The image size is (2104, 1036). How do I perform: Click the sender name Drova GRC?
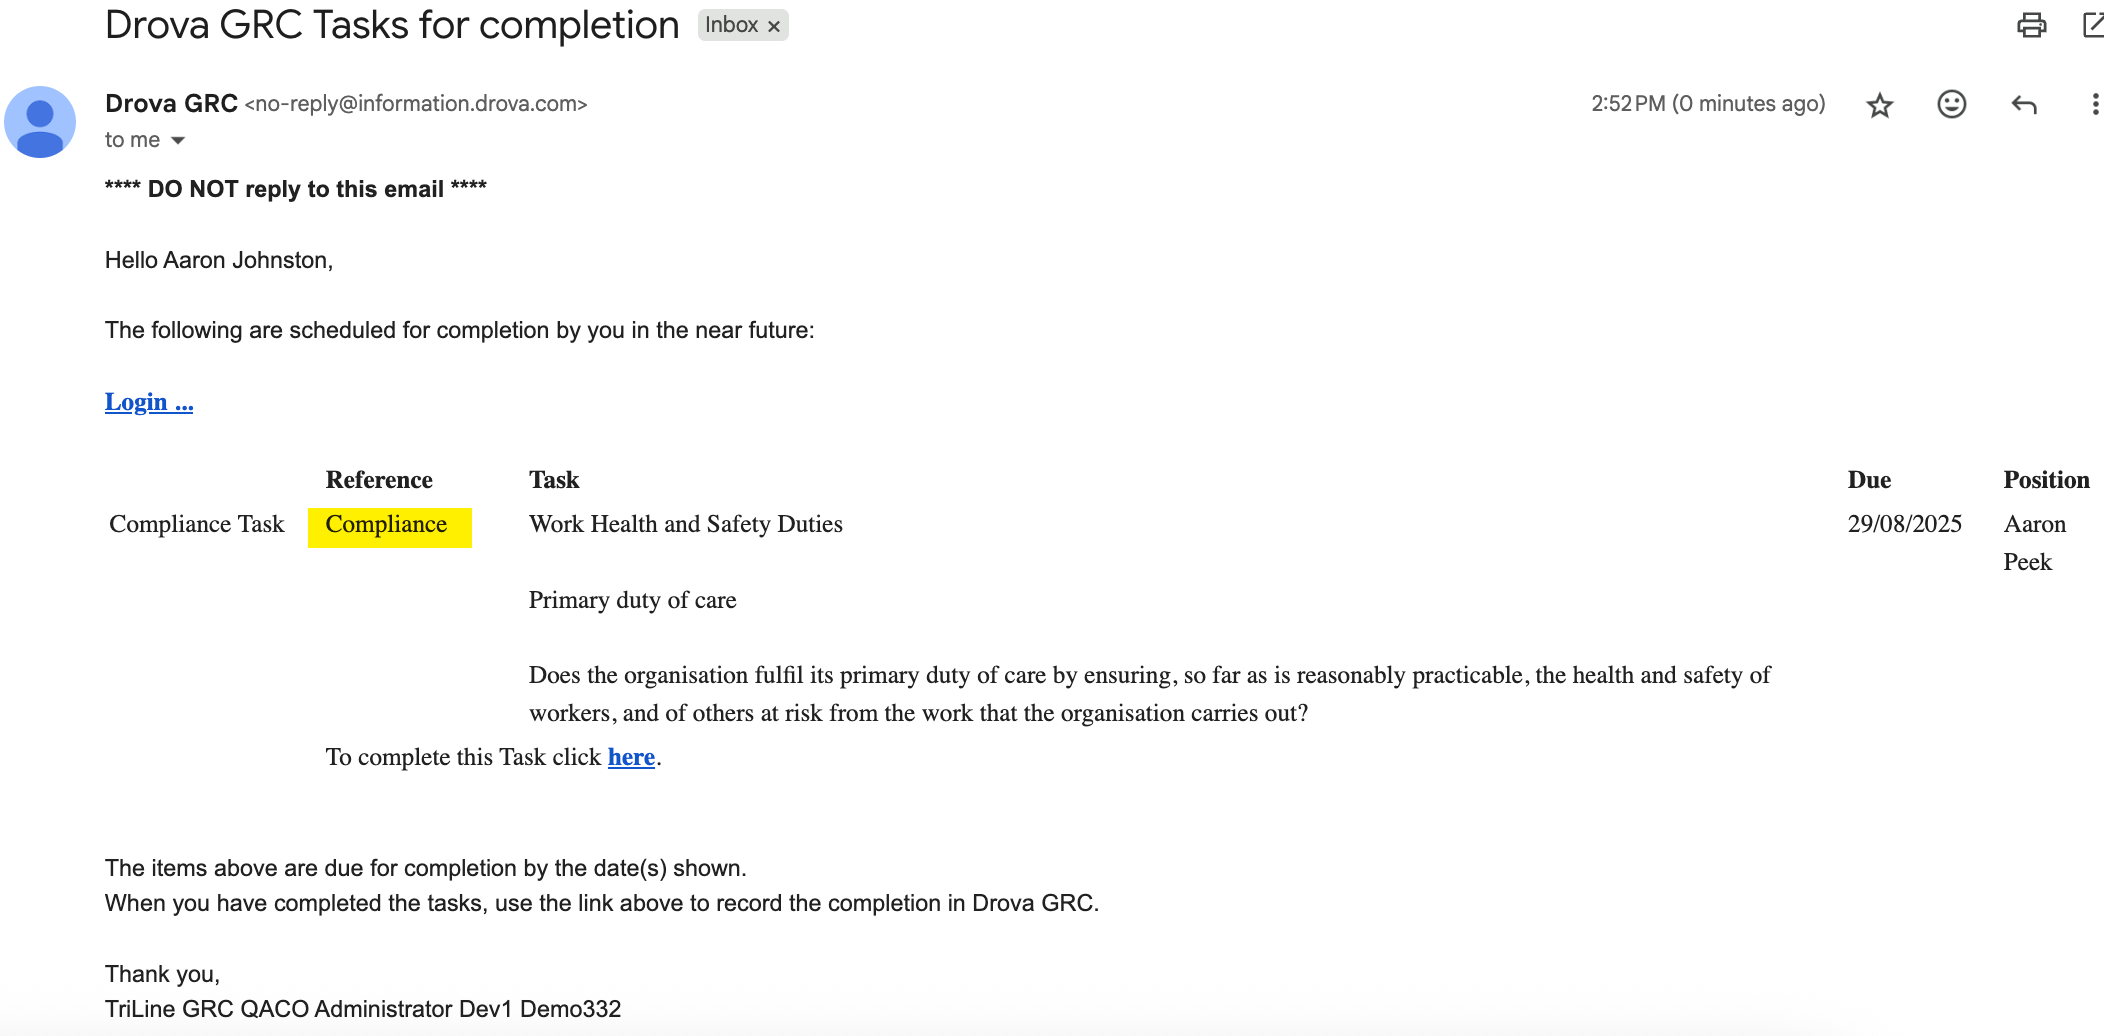pyautogui.click(x=171, y=104)
